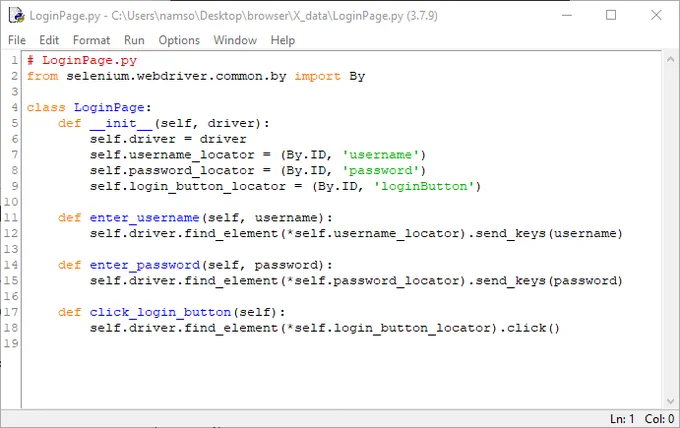Open the Help menu
The height and width of the screenshot is (428, 680).
[283, 40]
